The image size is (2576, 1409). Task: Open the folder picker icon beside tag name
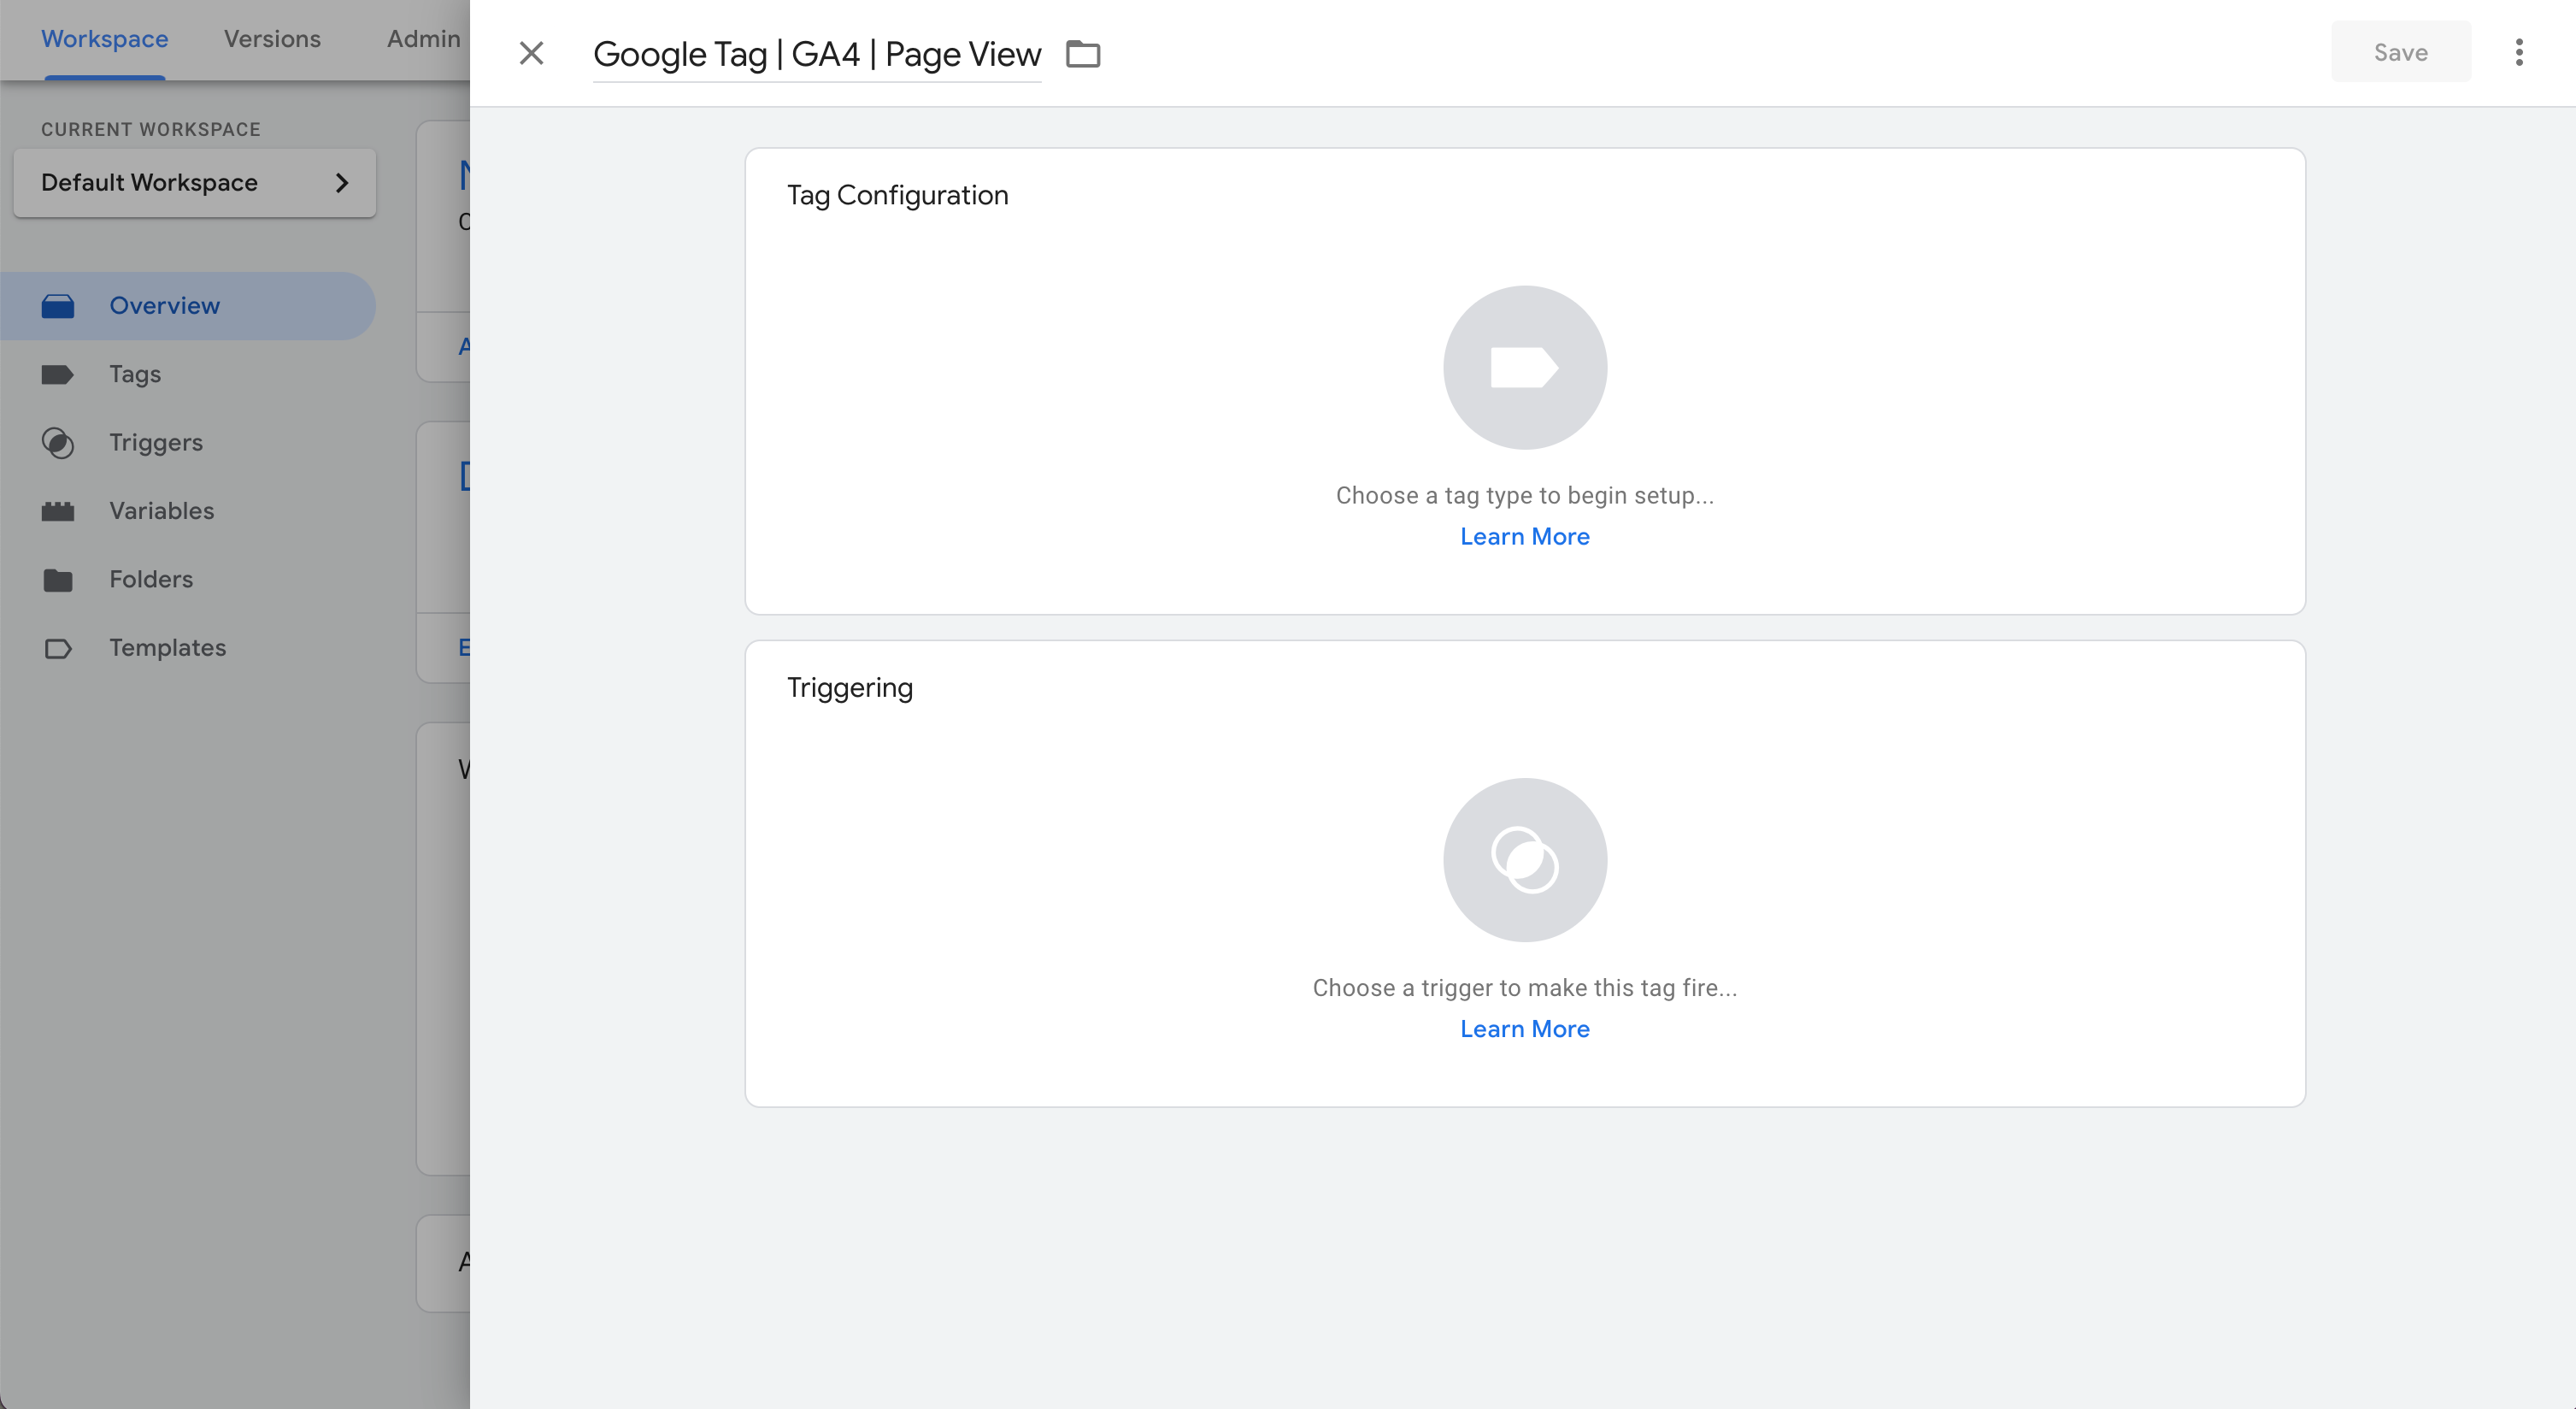[x=1083, y=54]
